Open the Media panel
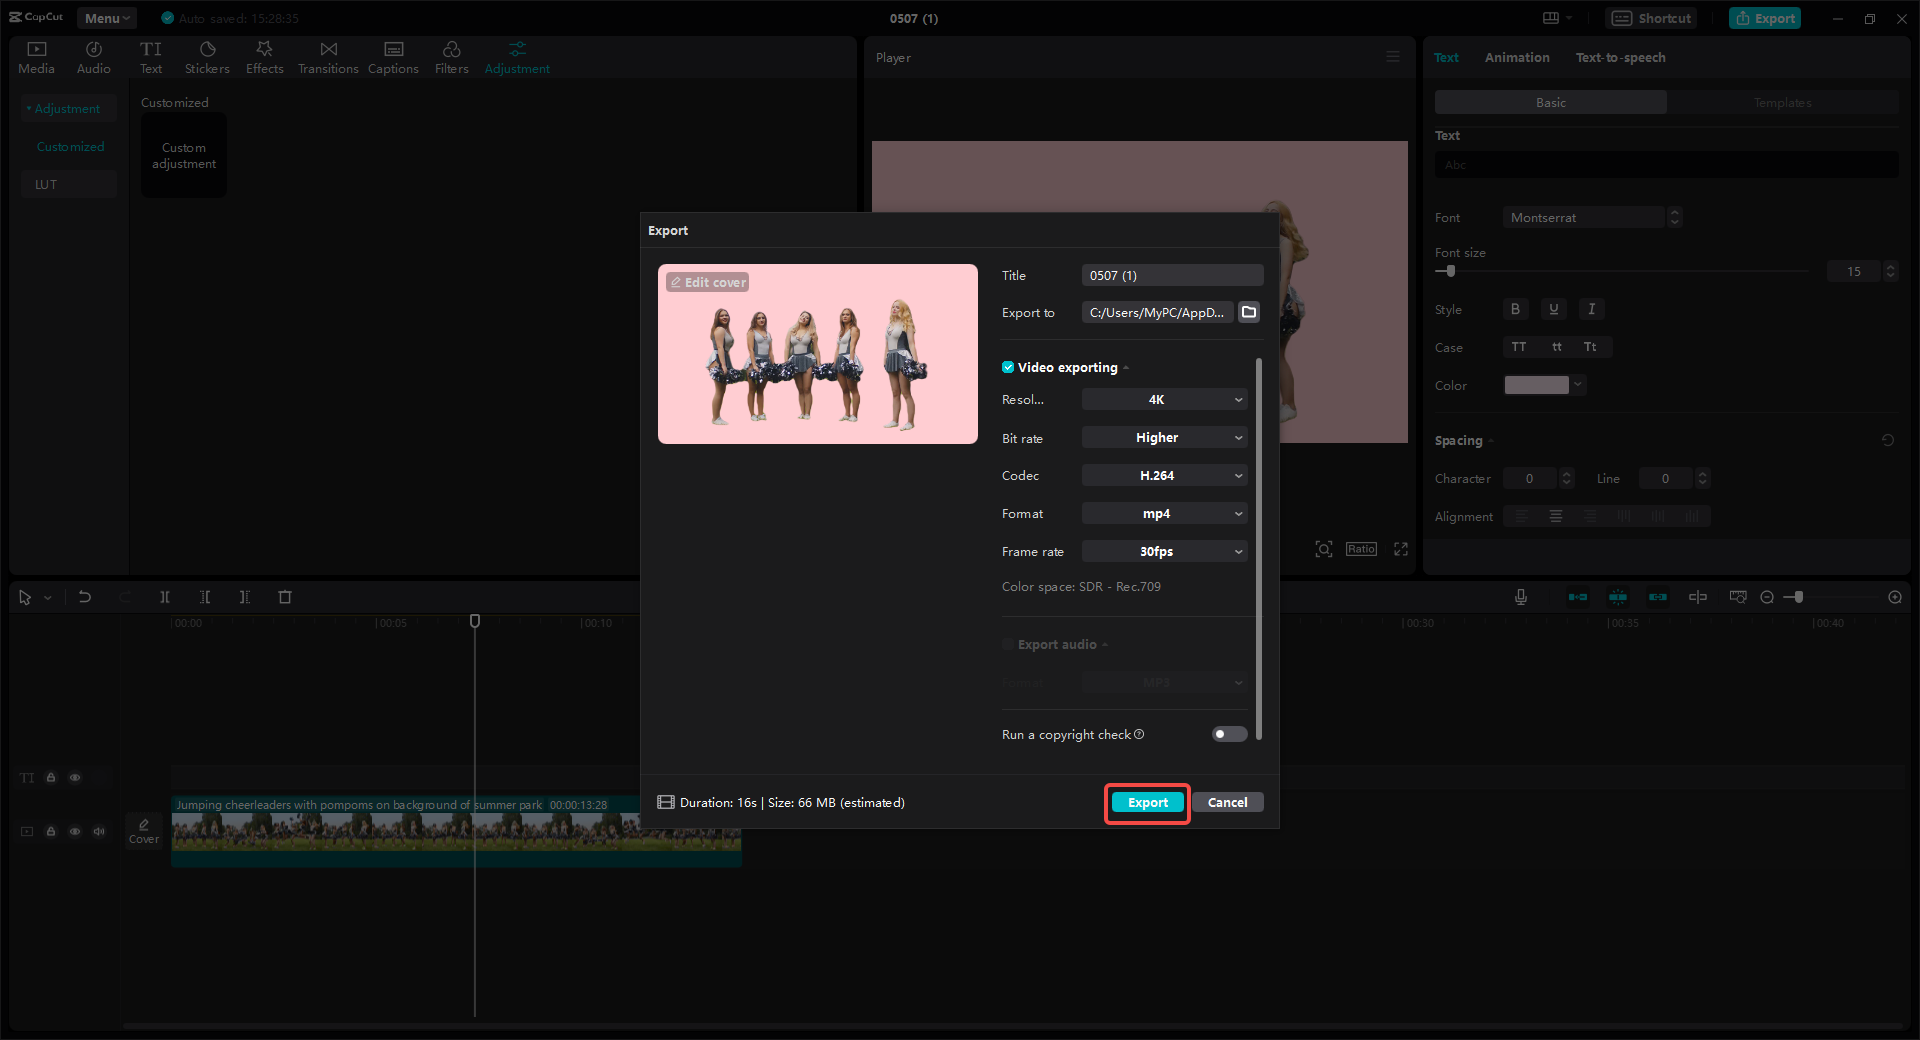 (35, 55)
